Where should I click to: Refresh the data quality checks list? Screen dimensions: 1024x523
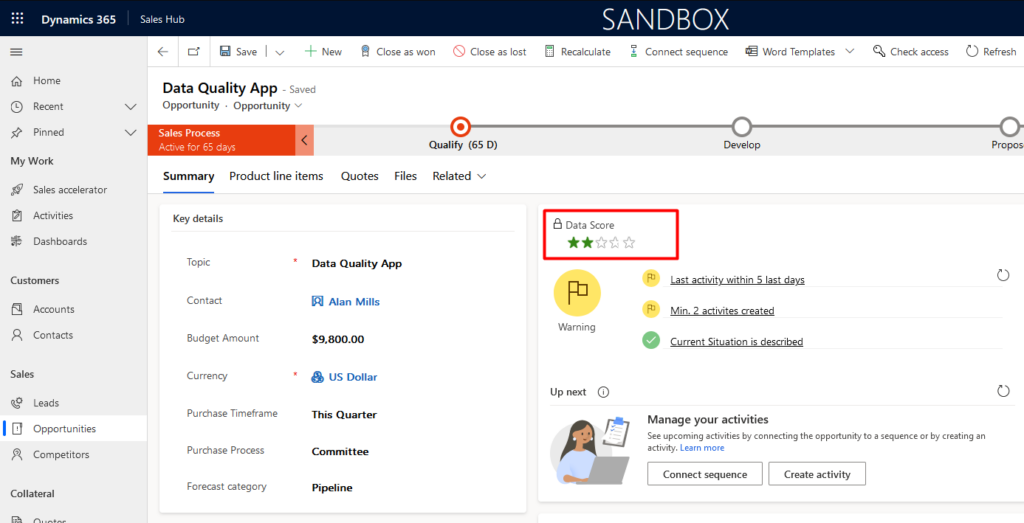coord(1004,275)
